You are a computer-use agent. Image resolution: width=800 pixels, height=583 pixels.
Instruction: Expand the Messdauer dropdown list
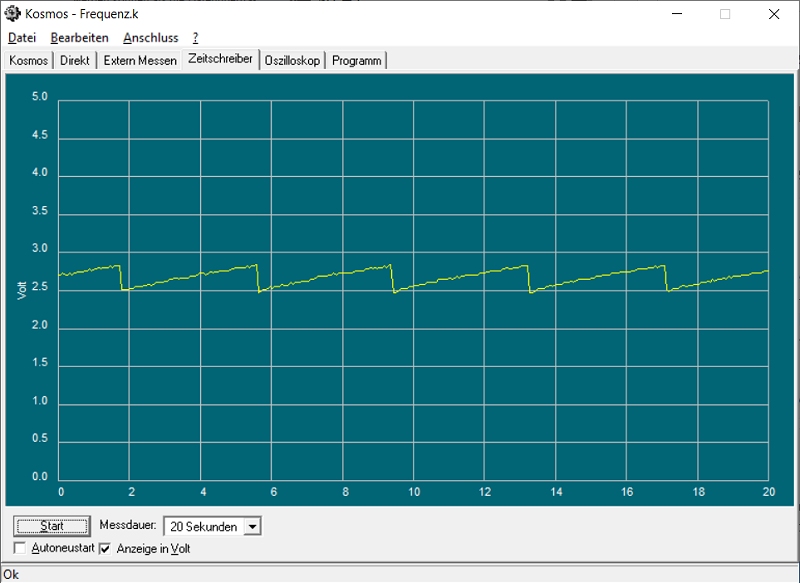252,526
